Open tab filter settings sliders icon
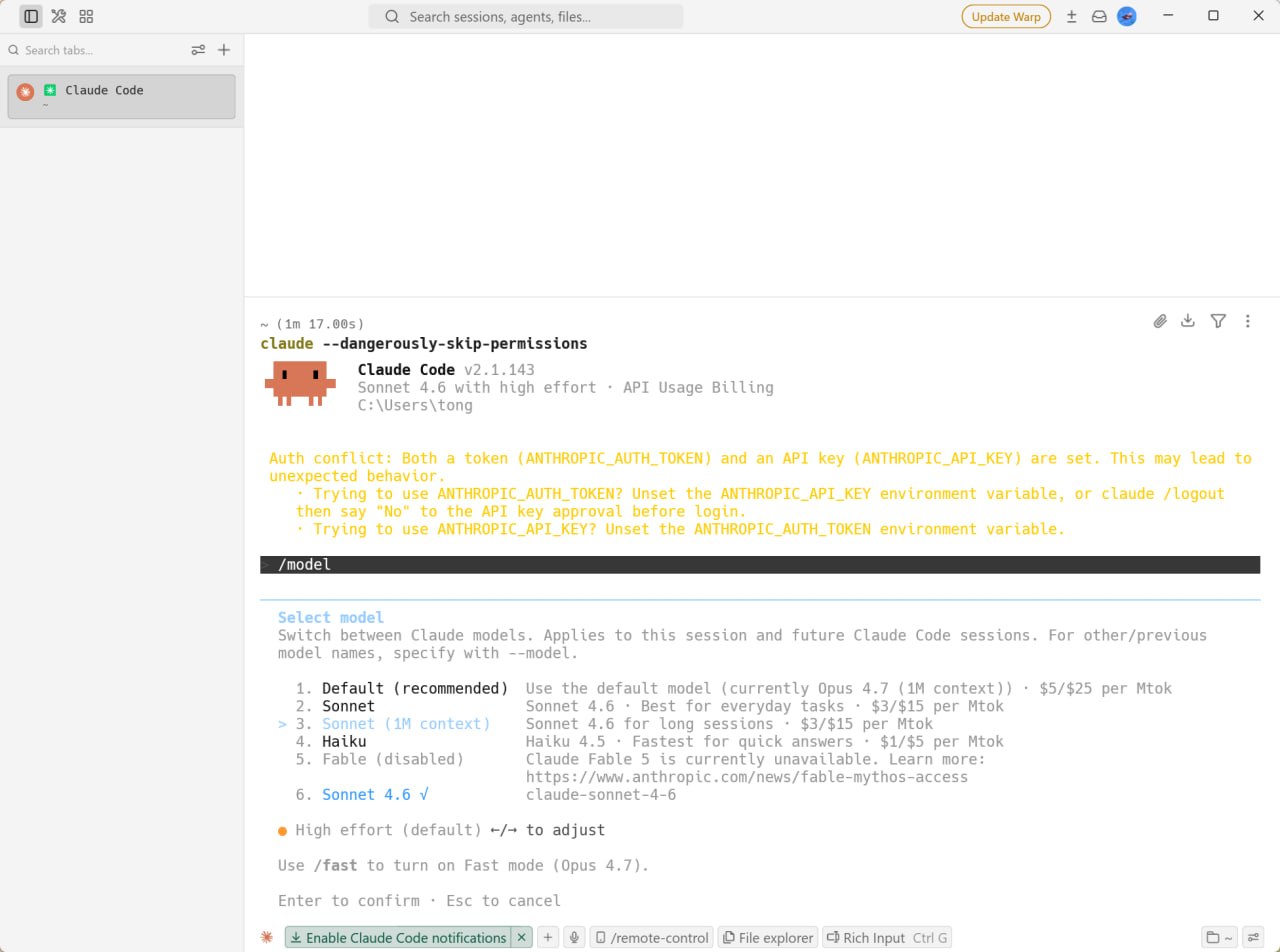This screenshot has width=1280, height=952. point(198,50)
